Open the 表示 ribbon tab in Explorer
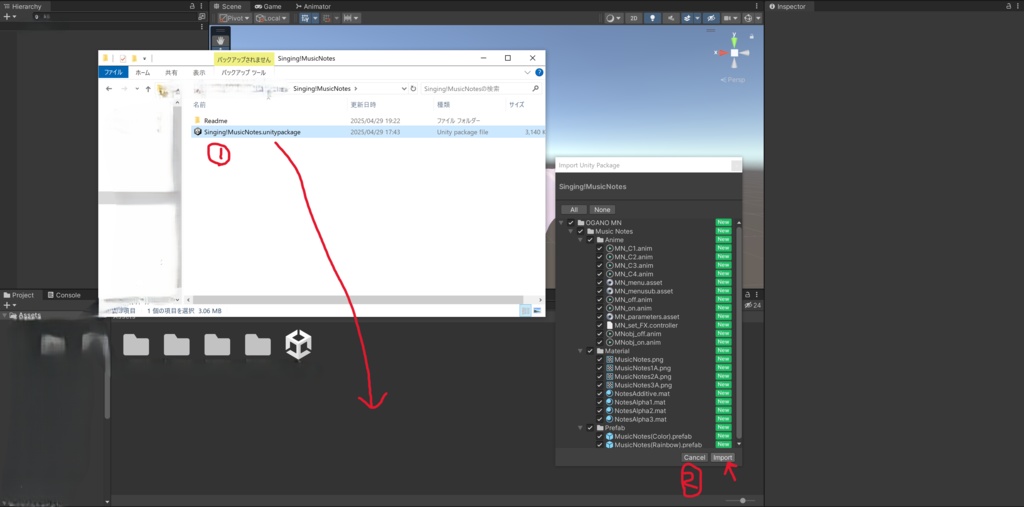Screen dimensions: 1024x507 199,73
